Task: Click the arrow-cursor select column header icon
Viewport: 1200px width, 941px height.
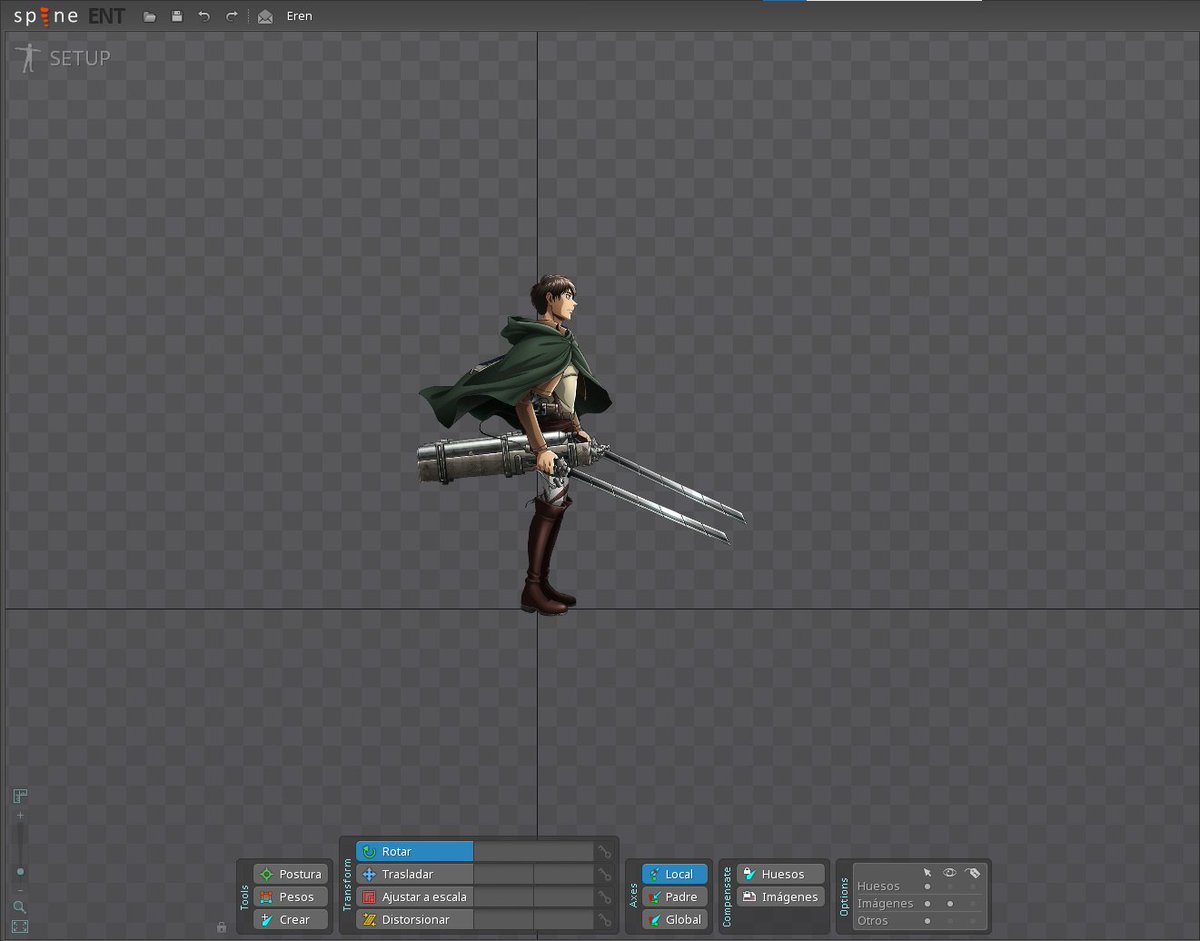Action: pos(927,872)
